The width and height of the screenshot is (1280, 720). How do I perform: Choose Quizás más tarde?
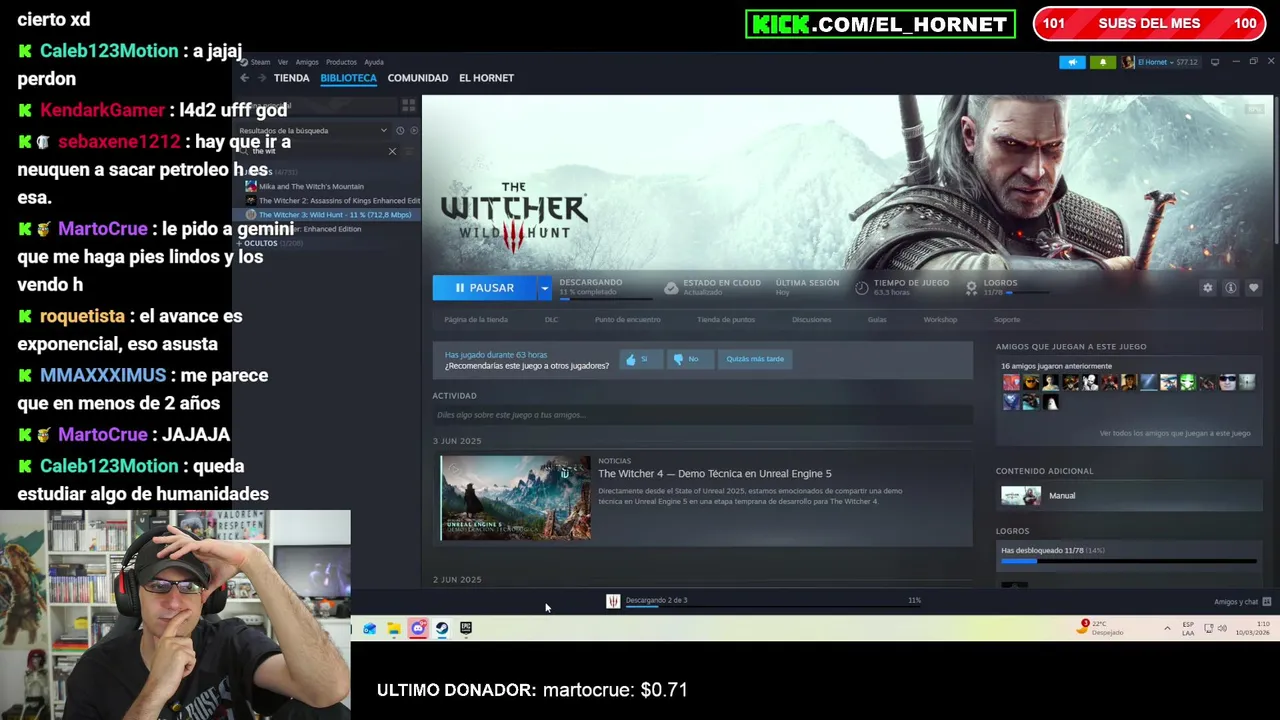755,359
